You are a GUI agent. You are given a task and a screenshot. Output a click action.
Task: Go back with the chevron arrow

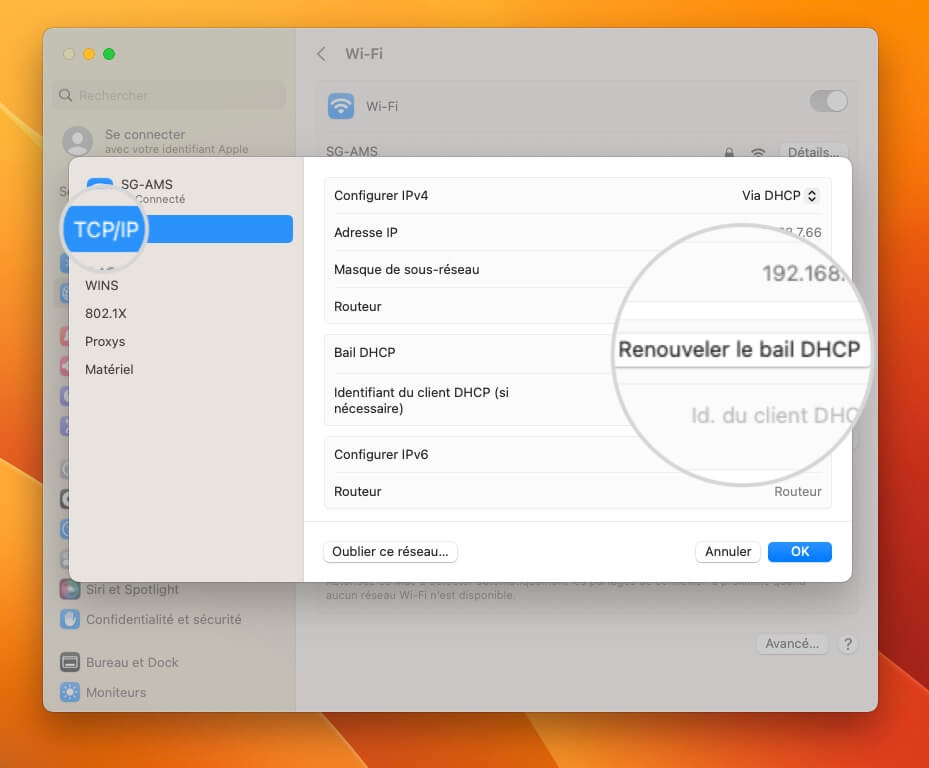321,54
